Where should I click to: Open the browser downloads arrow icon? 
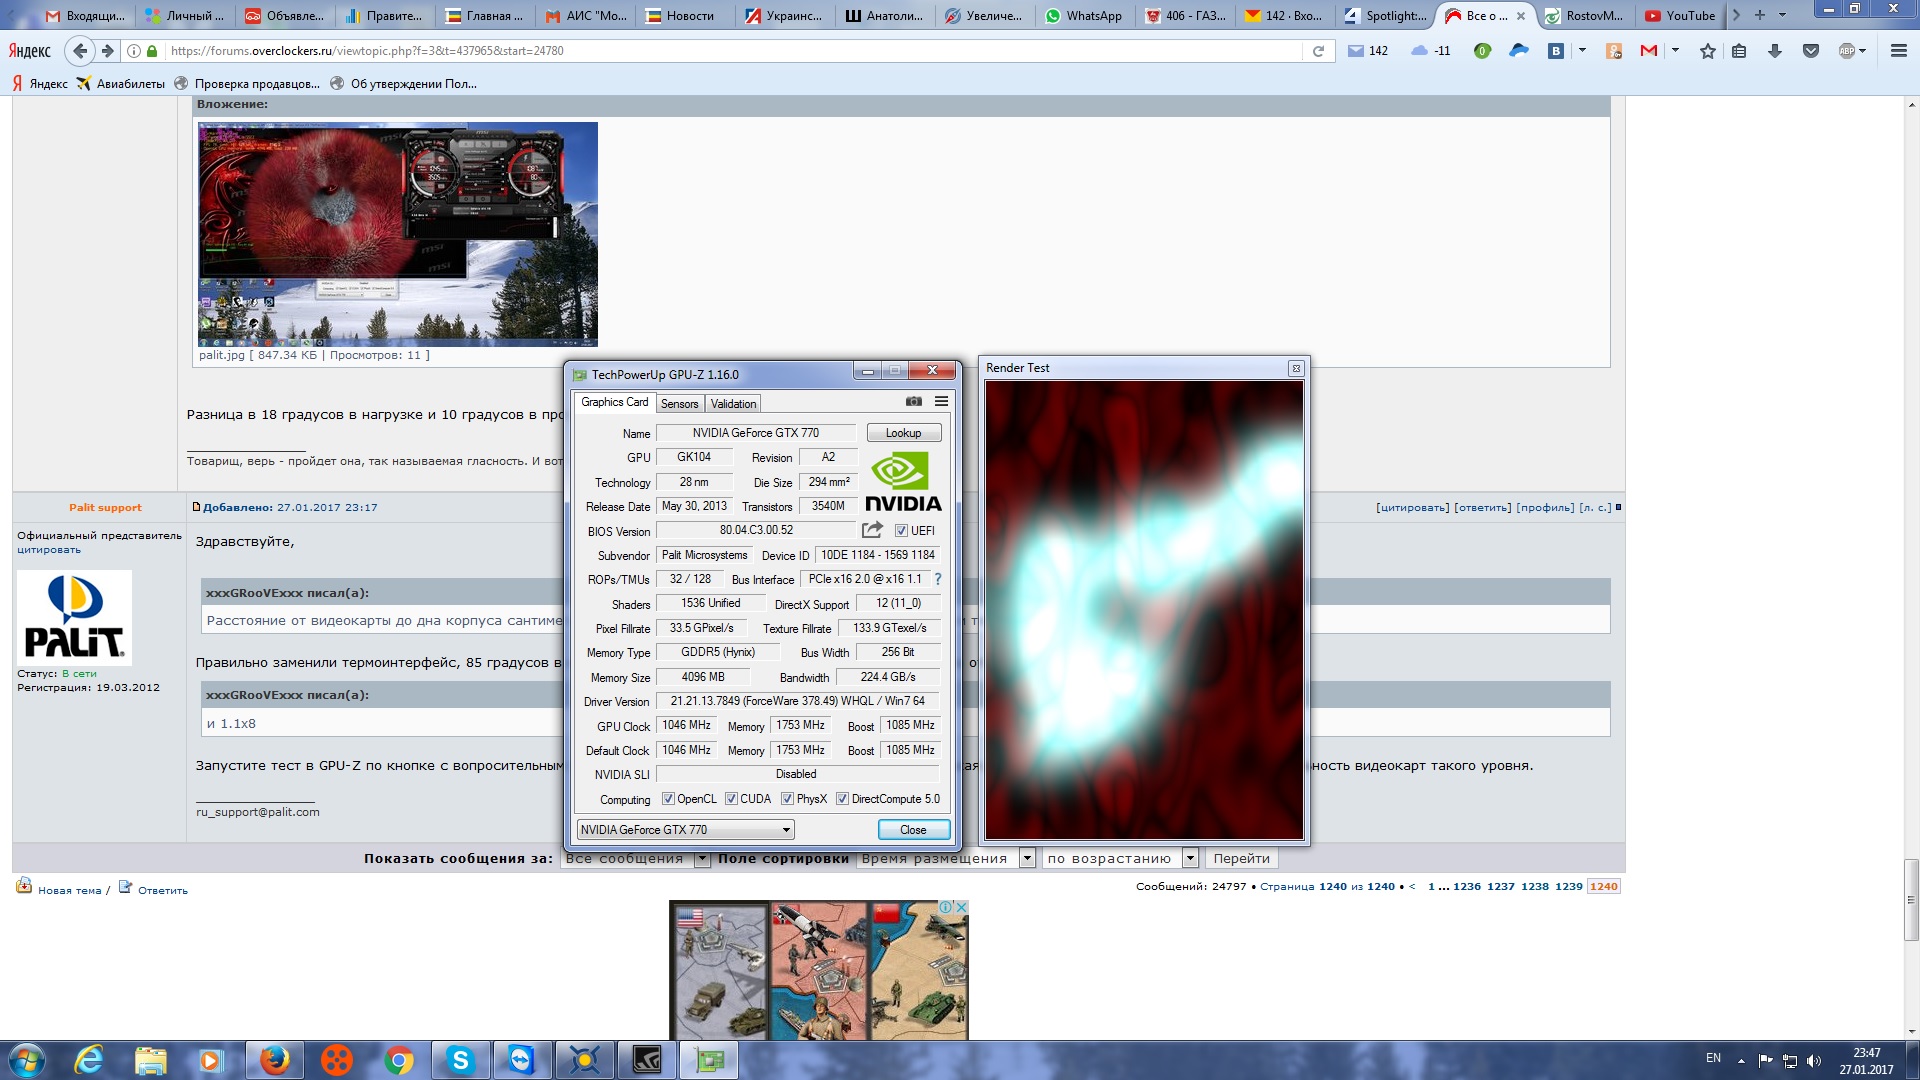click(x=1774, y=51)
